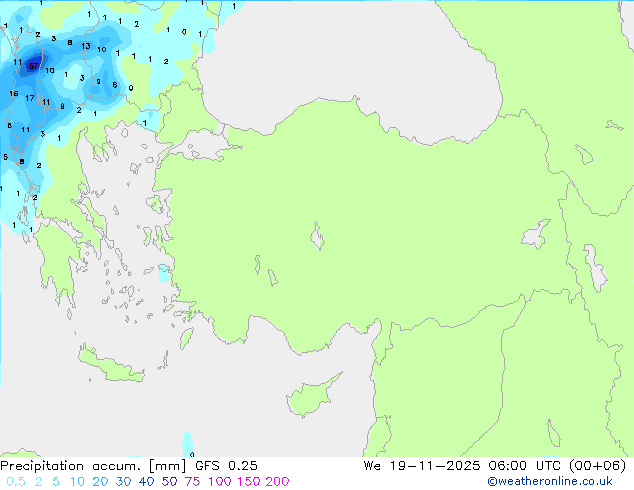Click the '17' precipitation value on map

(x=30, y=98)
